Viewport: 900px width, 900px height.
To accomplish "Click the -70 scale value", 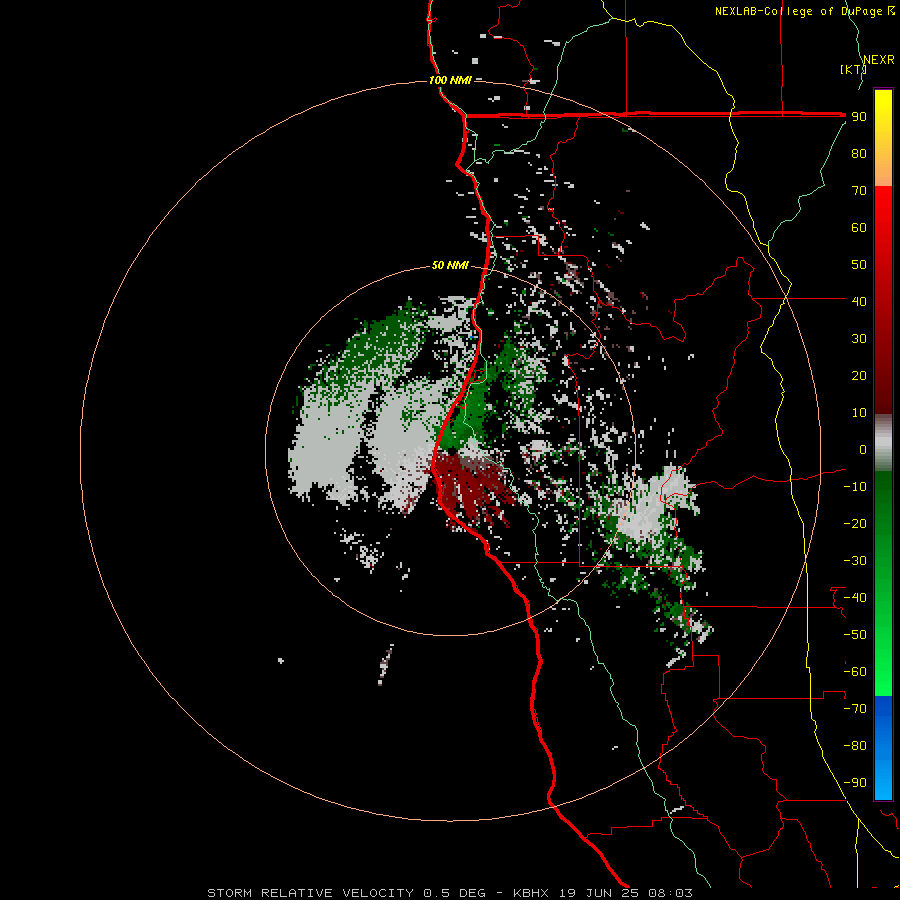I will click(855, 708).
